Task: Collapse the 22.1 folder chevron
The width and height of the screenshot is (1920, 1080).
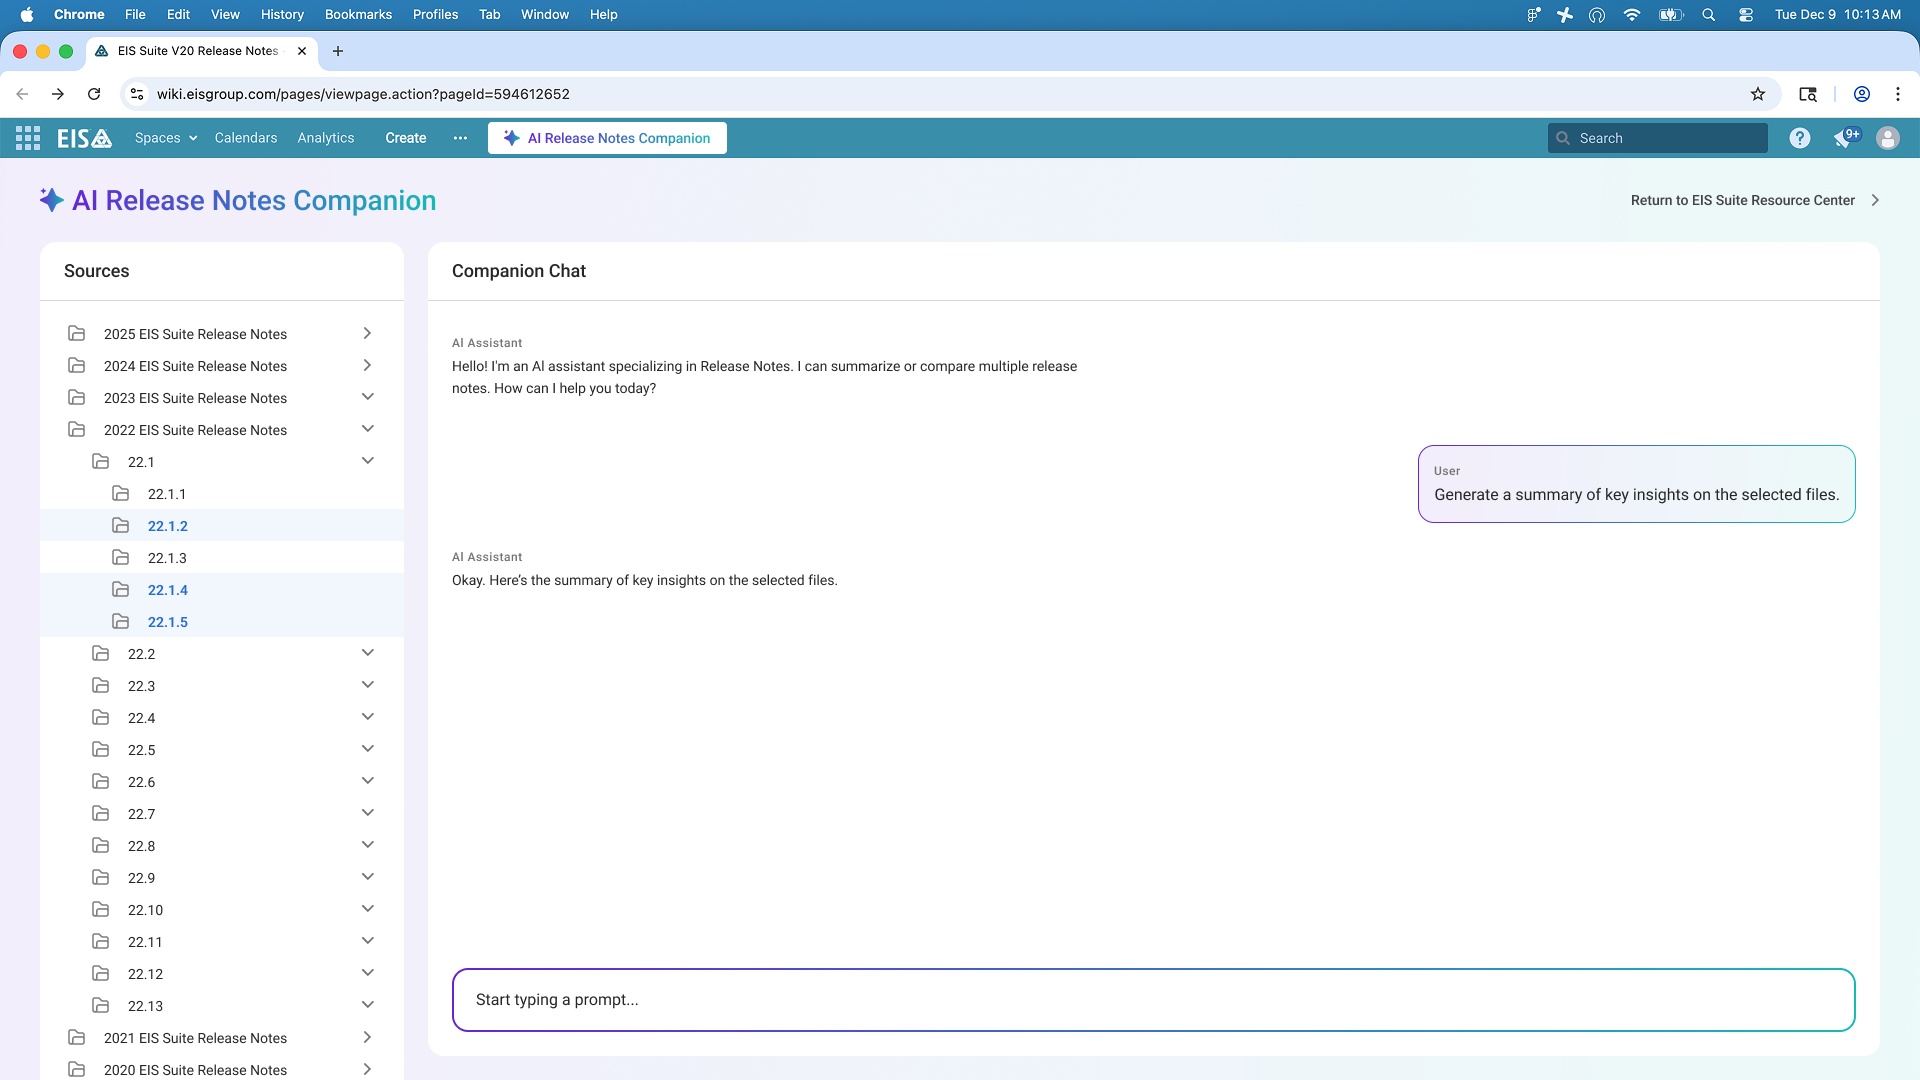Action: 367,461
